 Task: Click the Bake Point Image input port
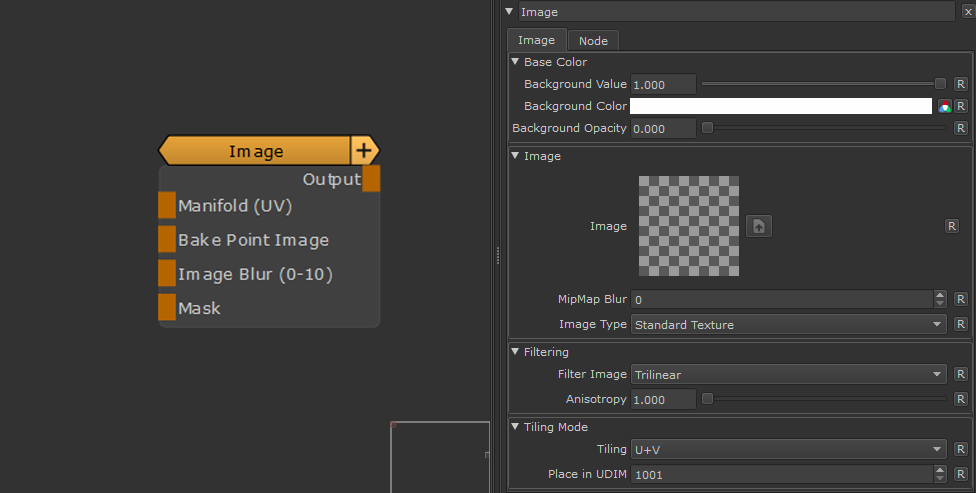[x=167, y=240]
